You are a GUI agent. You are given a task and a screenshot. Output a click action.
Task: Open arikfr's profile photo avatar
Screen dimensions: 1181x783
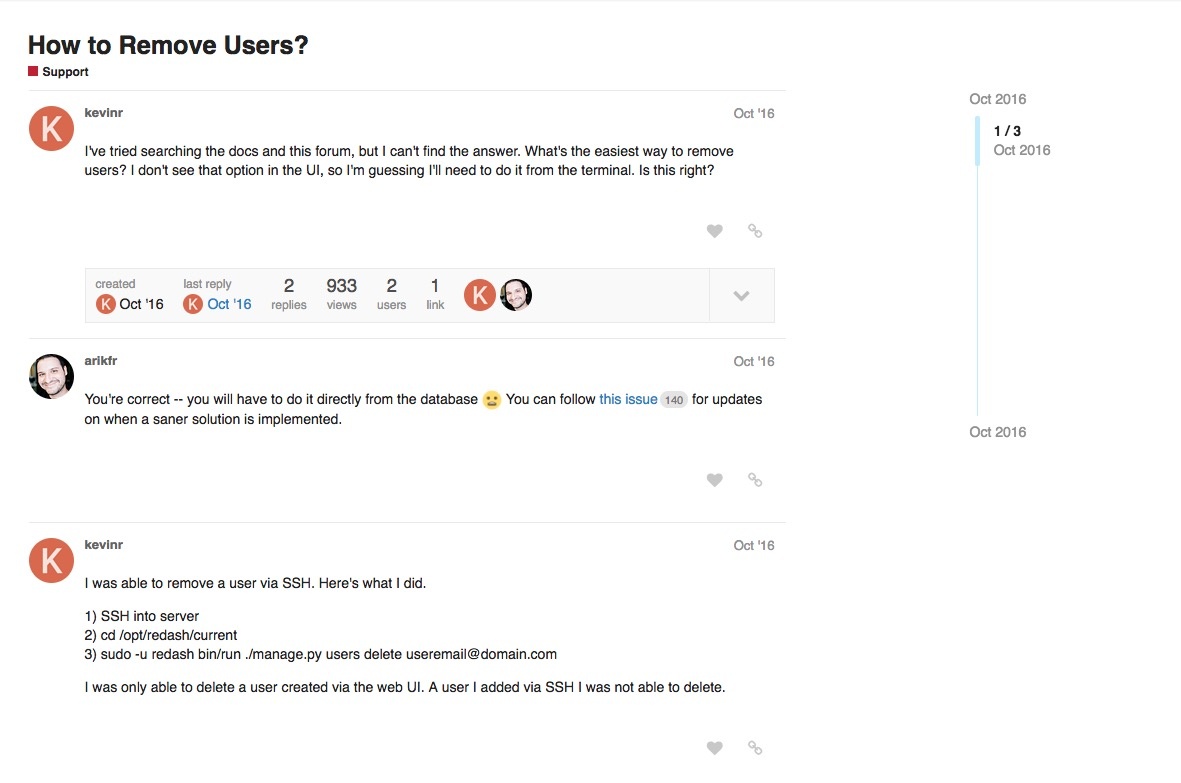(51, 376)
